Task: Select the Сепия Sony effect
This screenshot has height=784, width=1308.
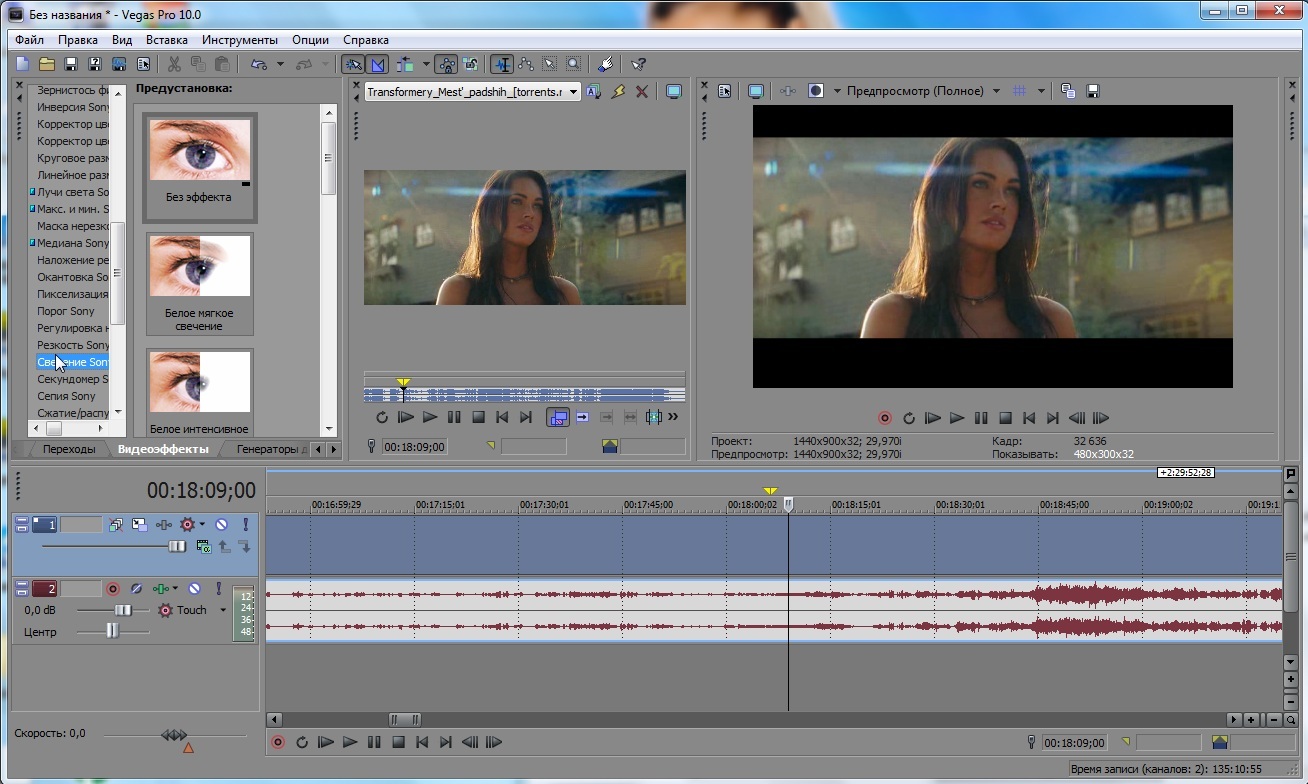Action: 66,396
